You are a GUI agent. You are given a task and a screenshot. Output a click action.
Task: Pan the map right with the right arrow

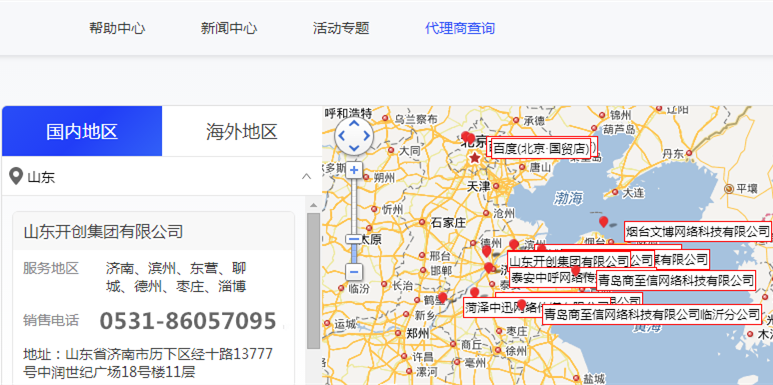coord(366,135)
